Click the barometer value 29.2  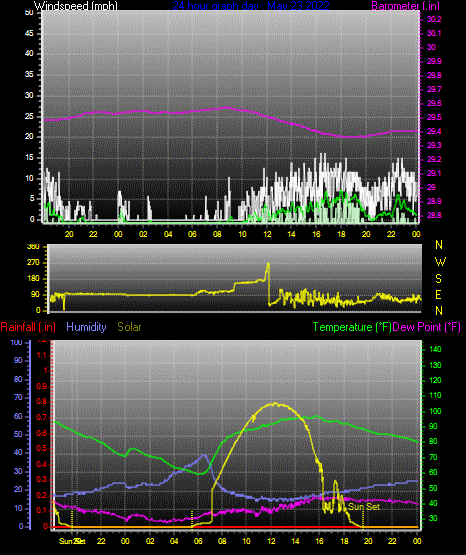pos(434,159)
